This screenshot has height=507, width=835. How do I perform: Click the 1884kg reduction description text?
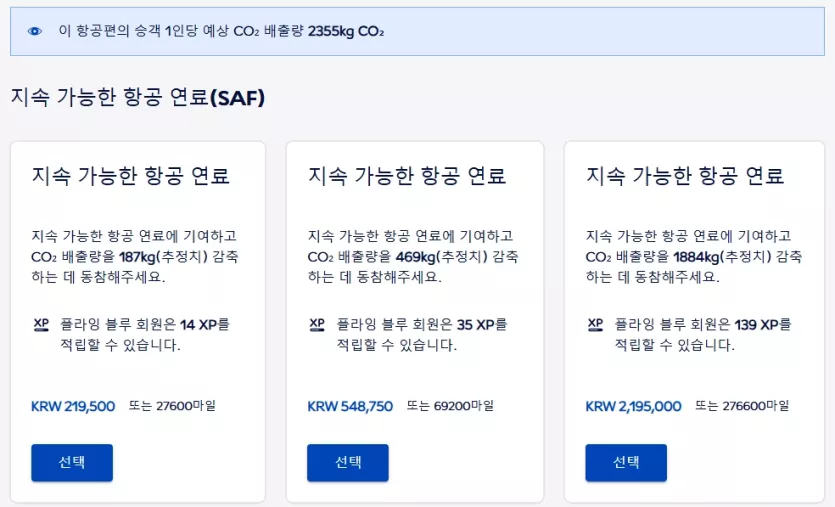(693, 257)
